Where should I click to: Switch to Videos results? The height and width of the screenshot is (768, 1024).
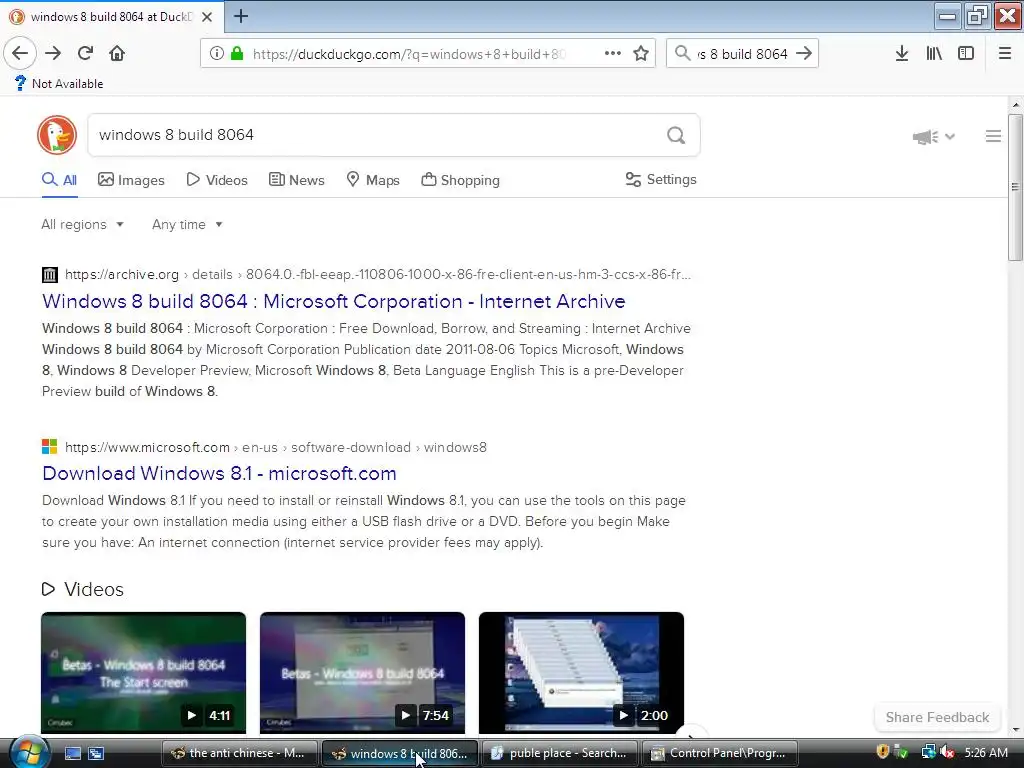click(217, 180)
